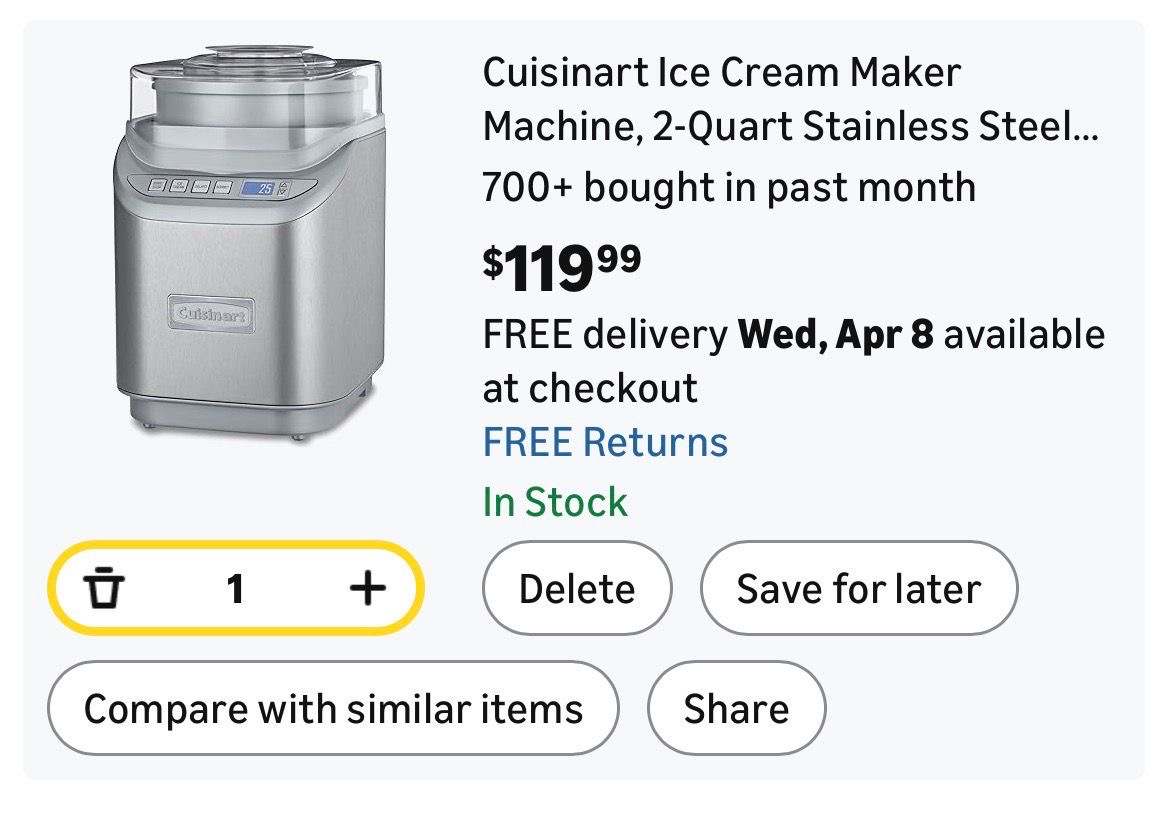Viewport: 1169px width, 817px height.
Task: Click the "Machine, 2-Quart Stainless Steel" title line
Action: point(790,128)
